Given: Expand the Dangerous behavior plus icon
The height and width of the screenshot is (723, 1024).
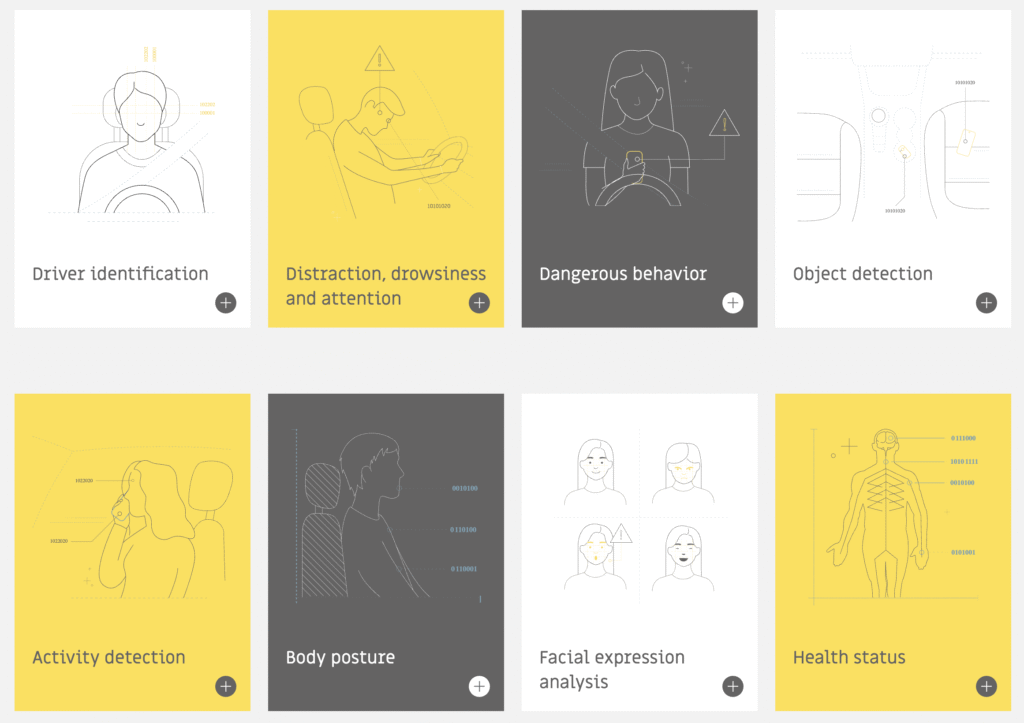Looking at the screenshot, I should [x=733, y=302].
